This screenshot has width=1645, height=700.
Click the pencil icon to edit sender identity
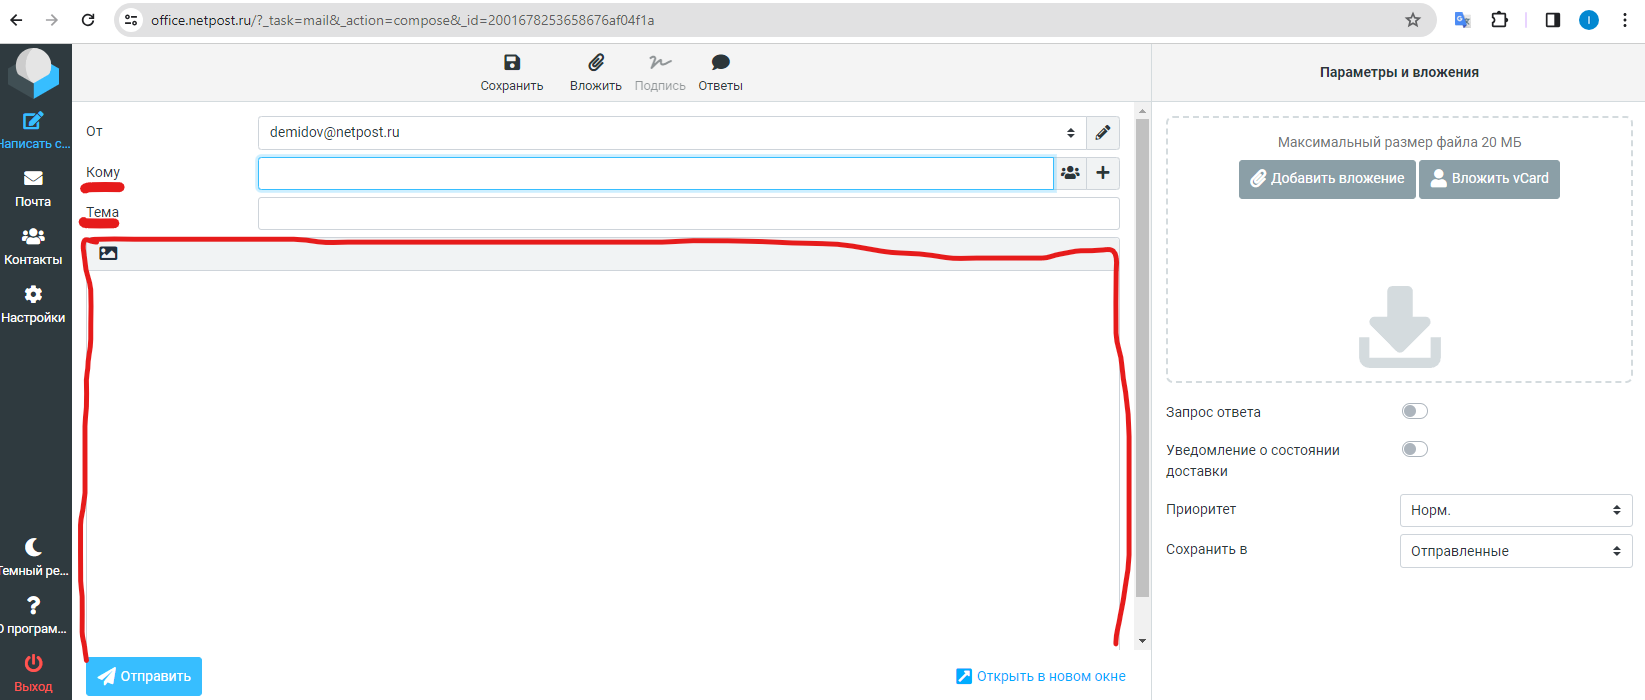1102,133
